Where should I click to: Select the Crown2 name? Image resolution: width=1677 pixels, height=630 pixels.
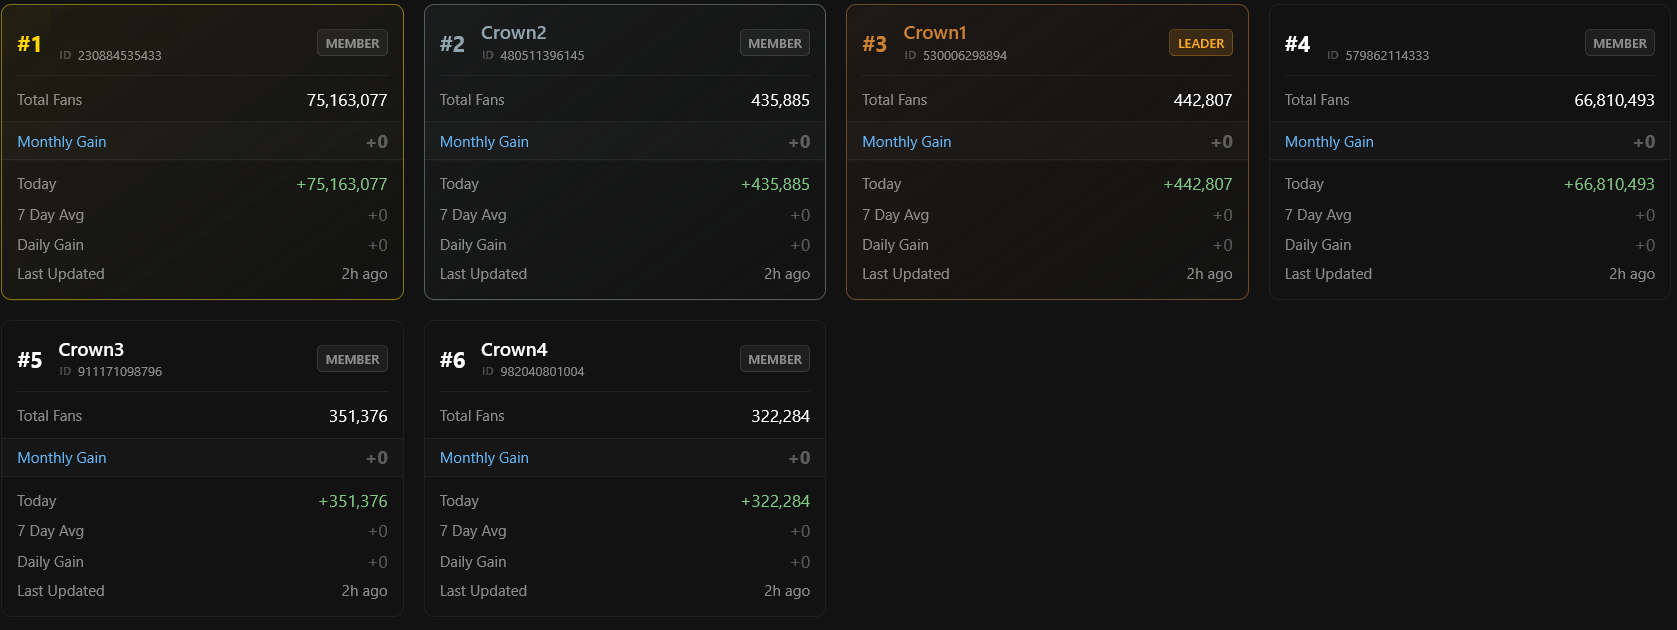coord(514,33)
